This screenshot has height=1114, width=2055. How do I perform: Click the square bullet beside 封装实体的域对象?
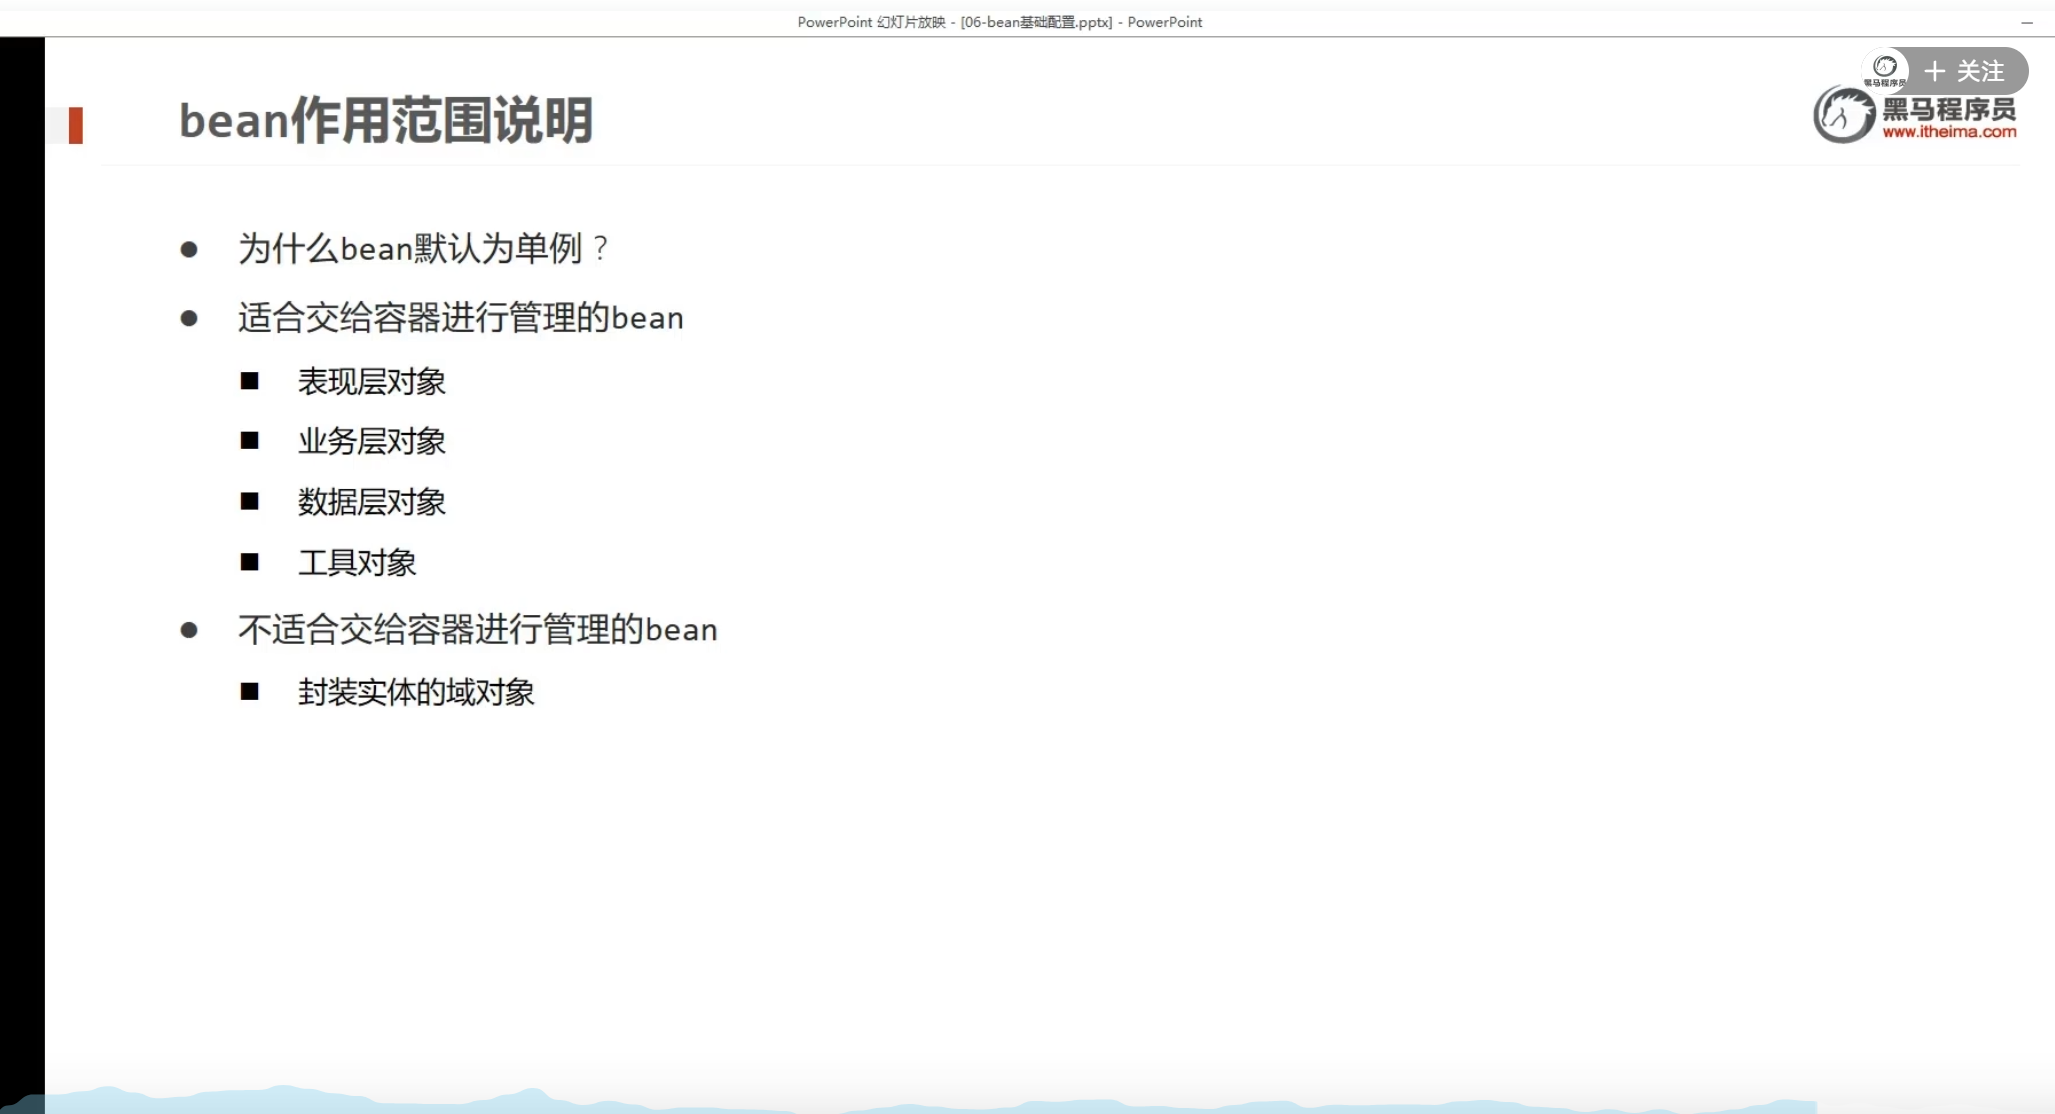tap(249, 691)
